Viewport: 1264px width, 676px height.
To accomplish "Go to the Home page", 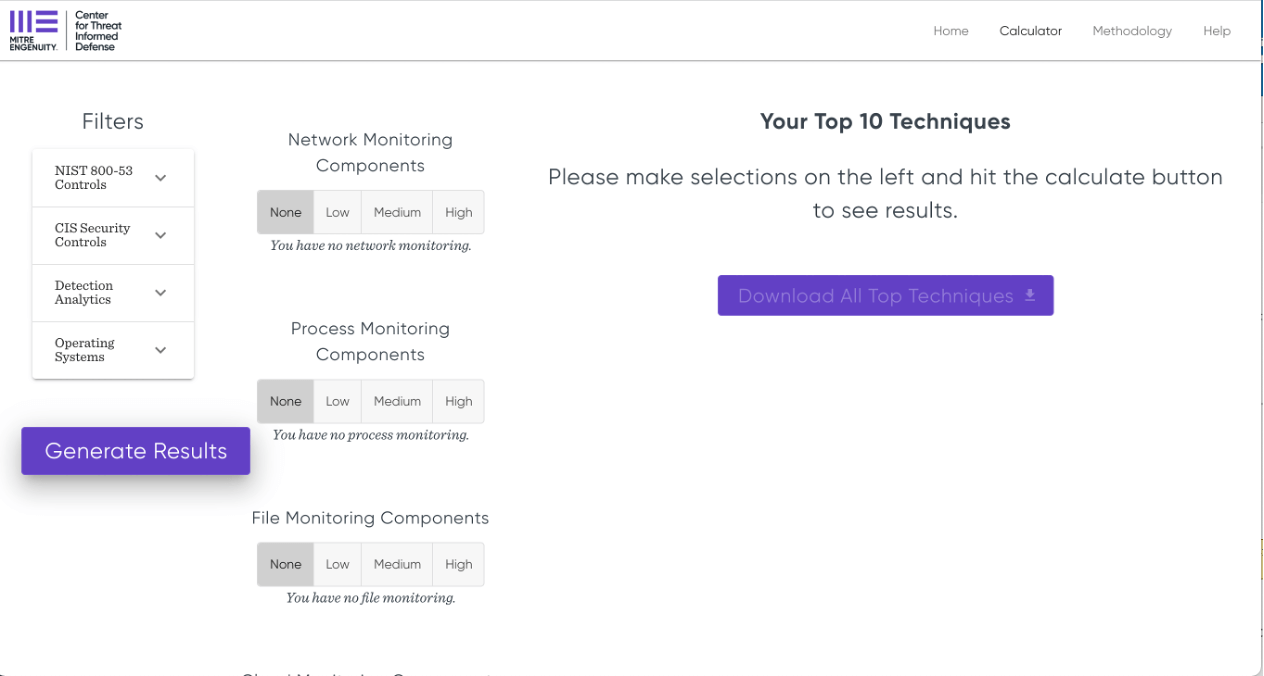I will coord(950,31).
